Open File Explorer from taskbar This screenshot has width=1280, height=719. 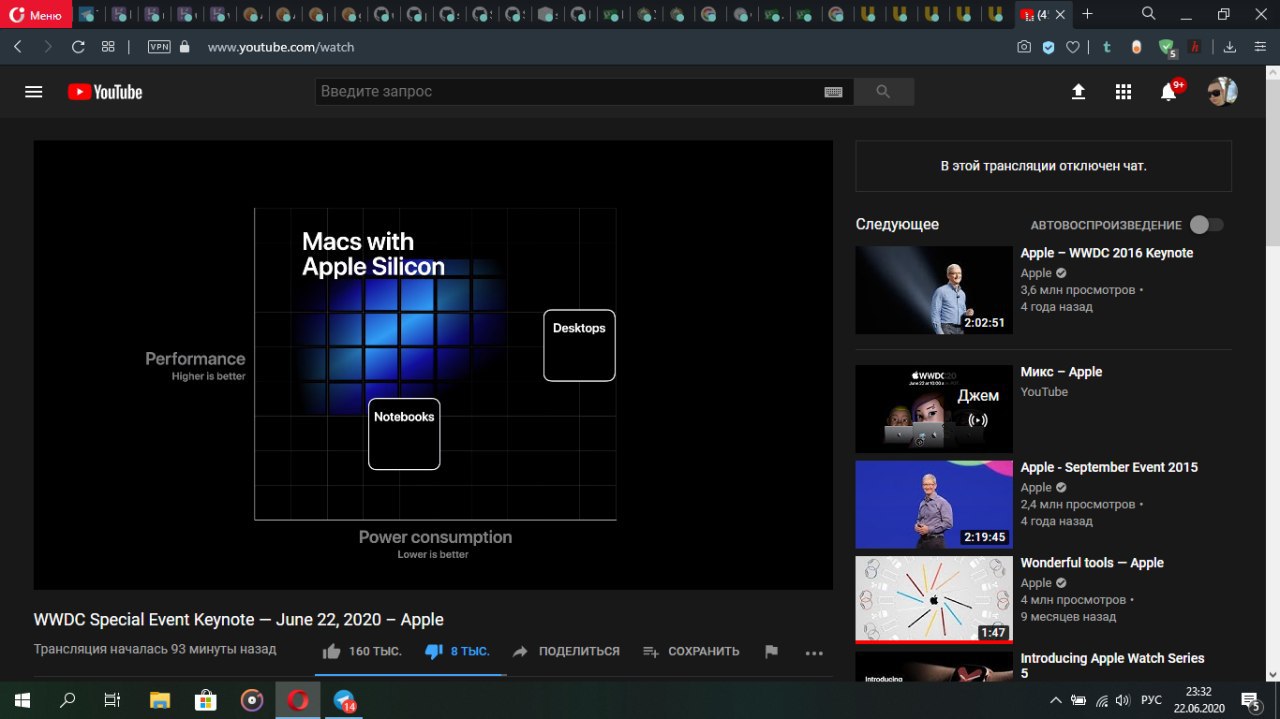coord(160,700)
